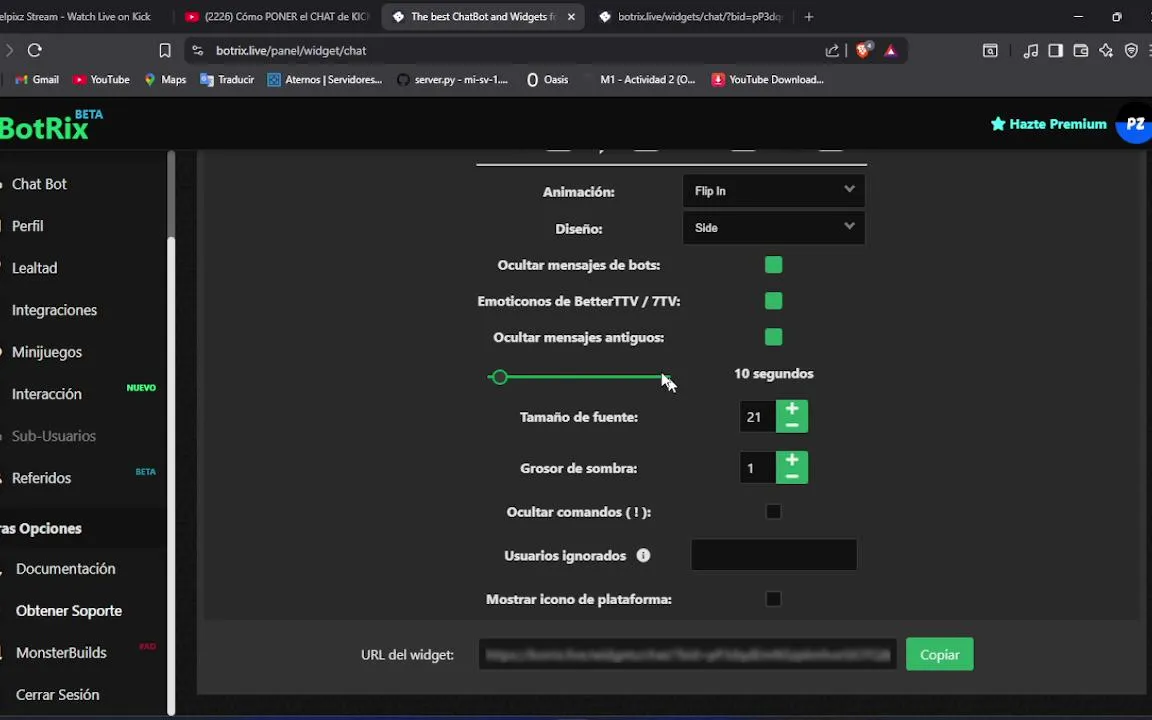Click the Copiar button
Screen dimensions: 1152x720
(939, 654)
